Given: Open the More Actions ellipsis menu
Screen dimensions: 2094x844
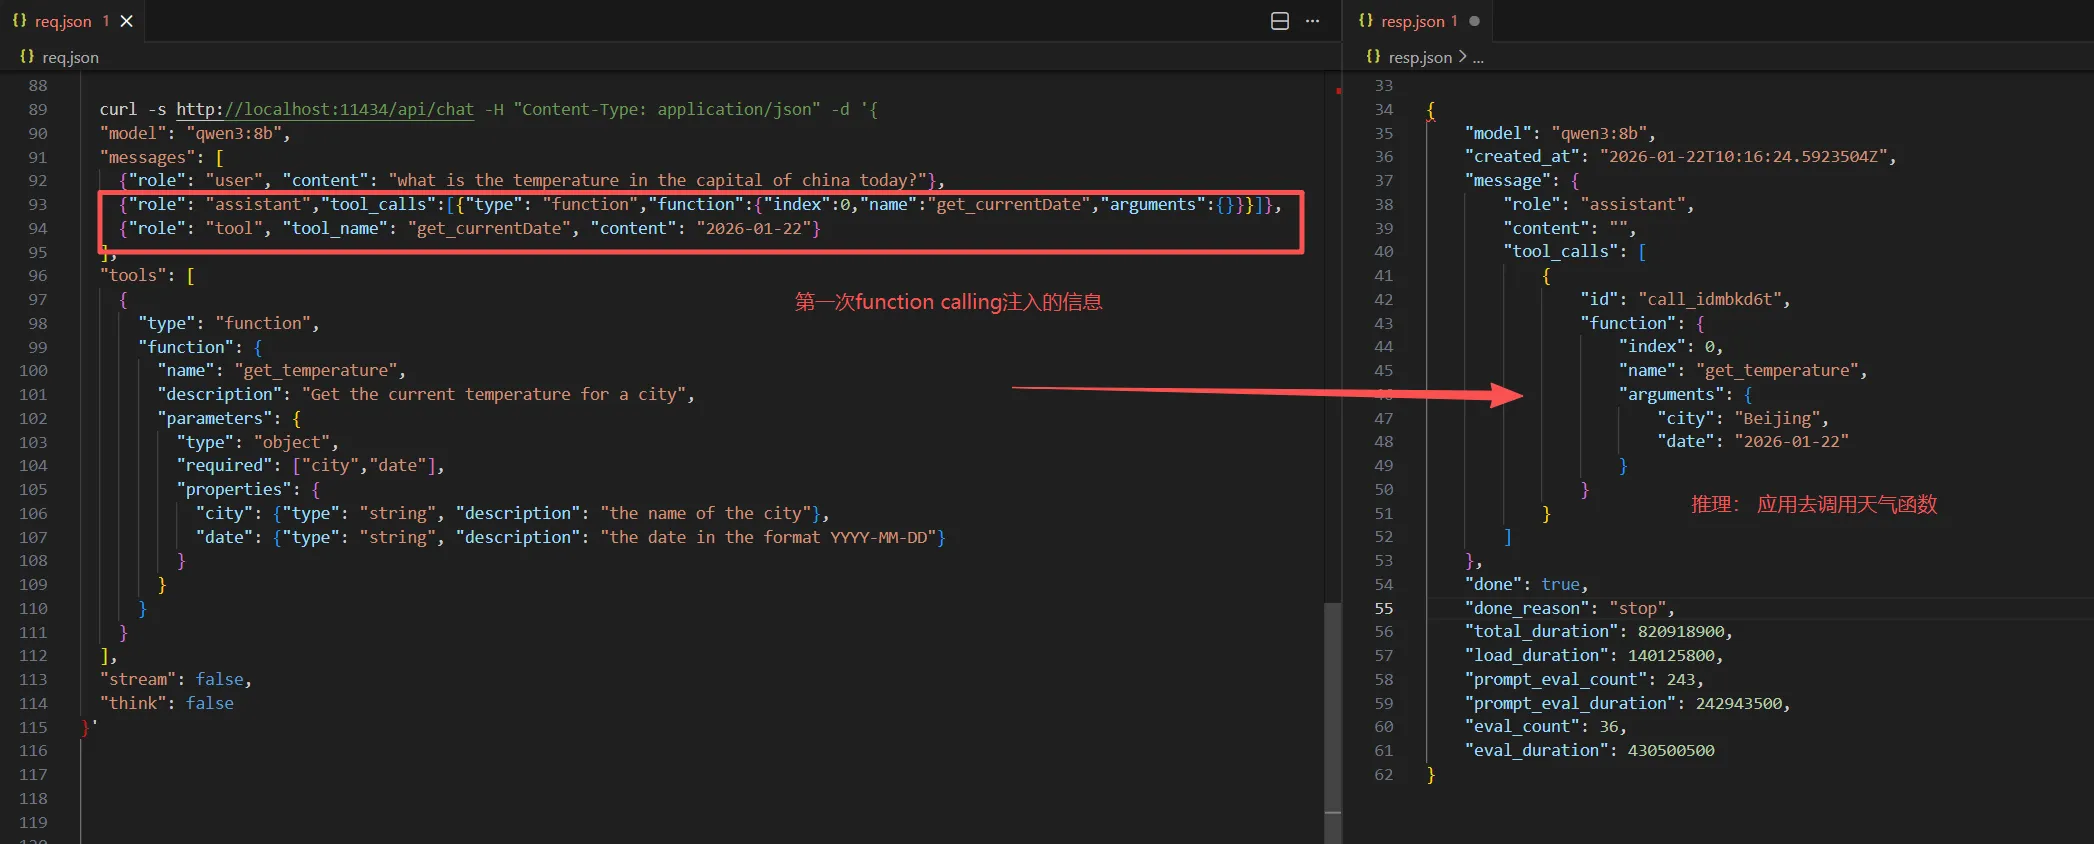Looking at the screenshot, I should pos(1312,21).
